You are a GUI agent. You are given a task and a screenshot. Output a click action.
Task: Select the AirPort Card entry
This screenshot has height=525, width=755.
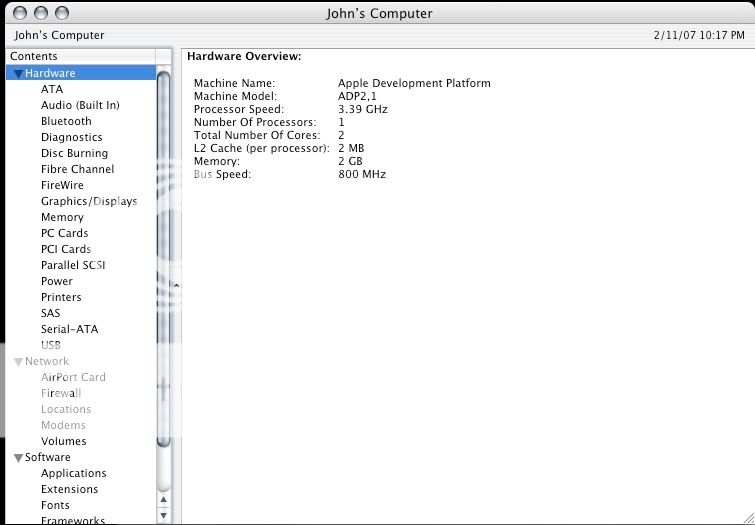(x=73, y=377)
